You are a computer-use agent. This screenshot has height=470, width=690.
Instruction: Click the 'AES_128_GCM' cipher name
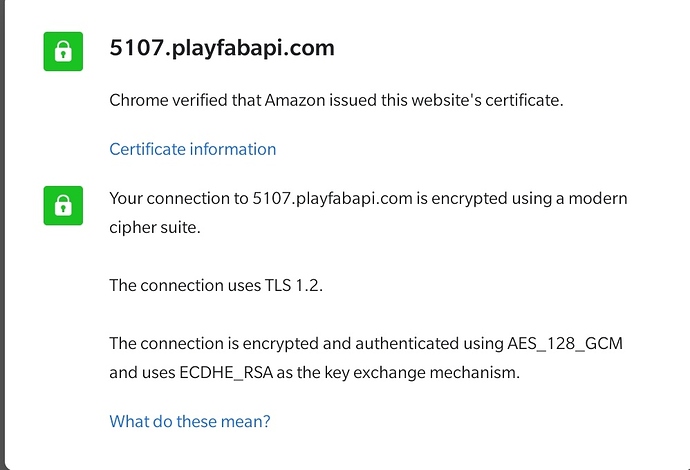pyautogui.click(x=565, y=343)
